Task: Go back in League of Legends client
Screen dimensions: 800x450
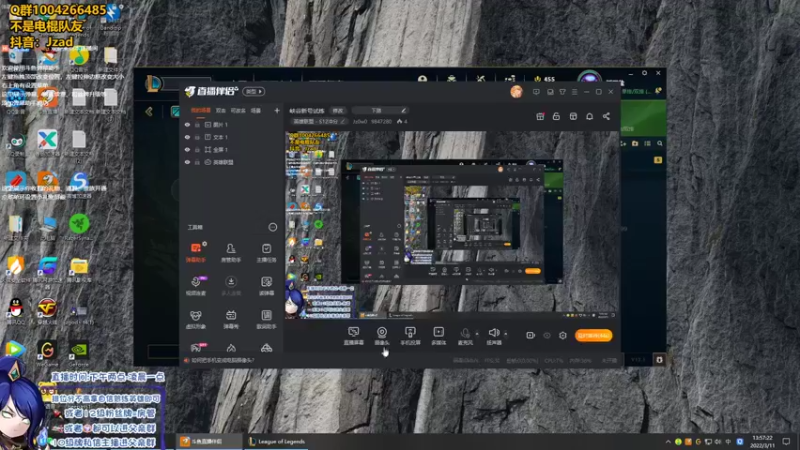Action: [x=148, y=111]
